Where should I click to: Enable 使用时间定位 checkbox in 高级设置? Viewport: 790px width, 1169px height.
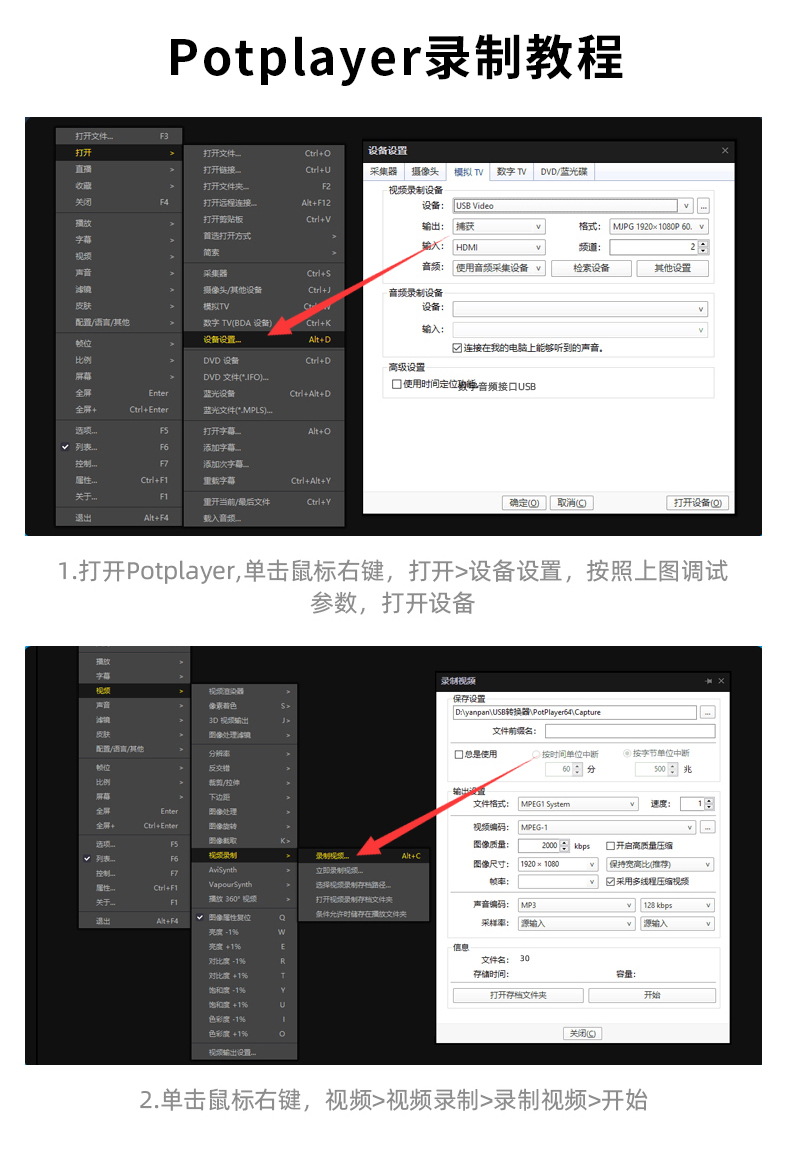click(396, 384)
